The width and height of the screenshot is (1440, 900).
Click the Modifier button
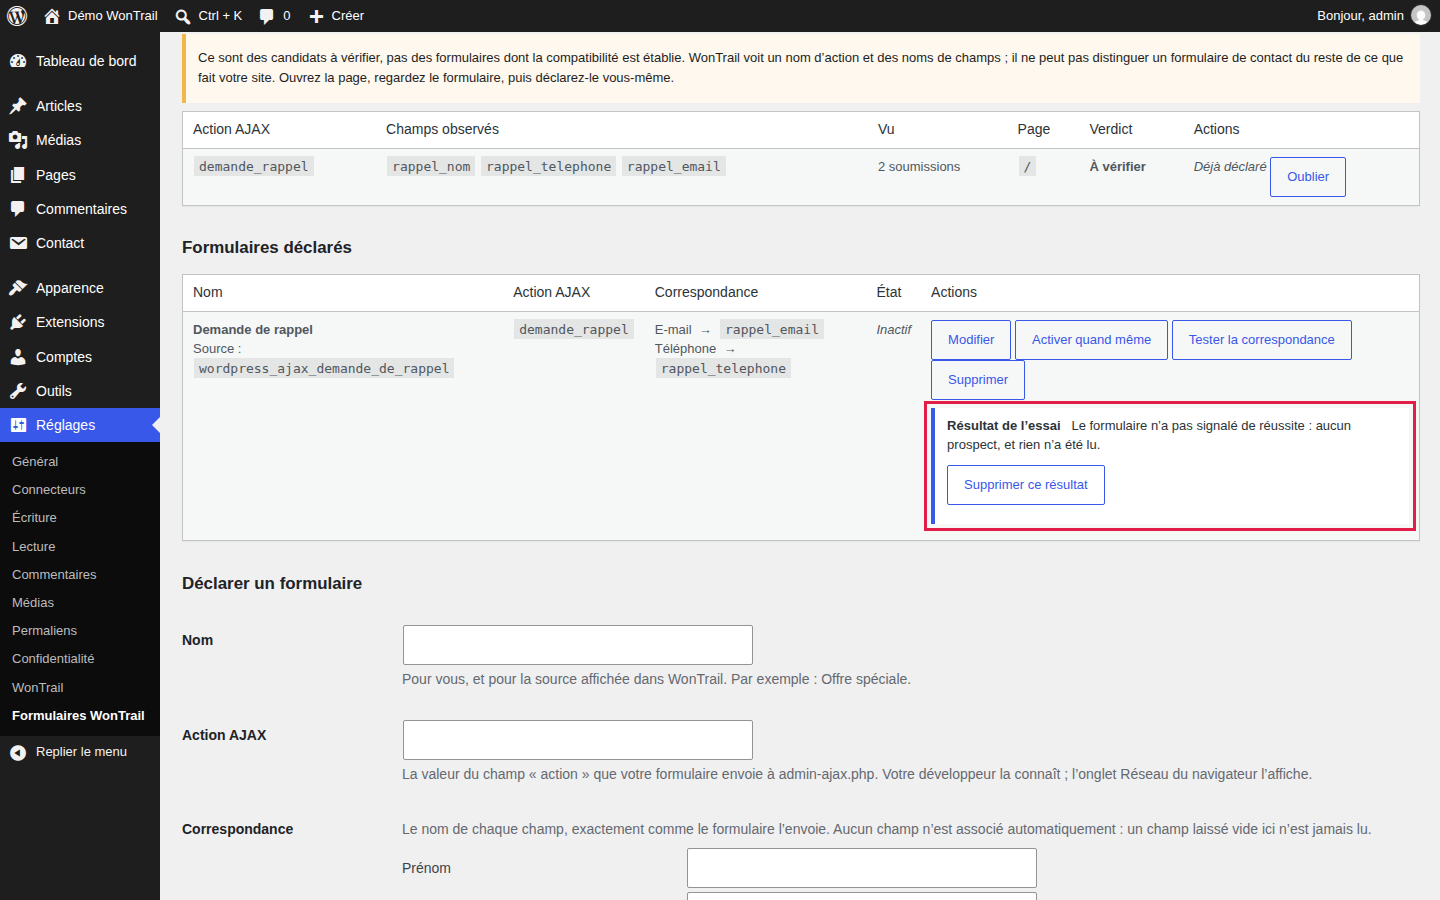(x=971, y=340)
